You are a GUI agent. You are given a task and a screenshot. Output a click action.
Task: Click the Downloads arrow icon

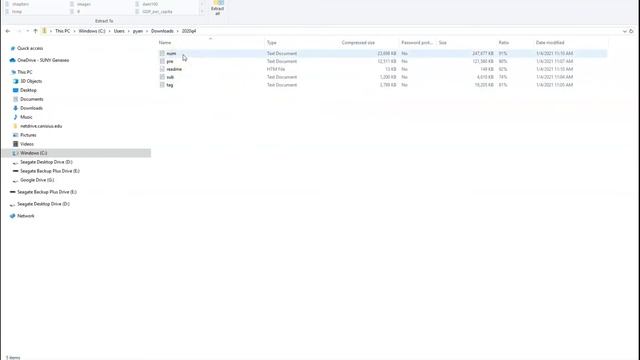[16, 108]
